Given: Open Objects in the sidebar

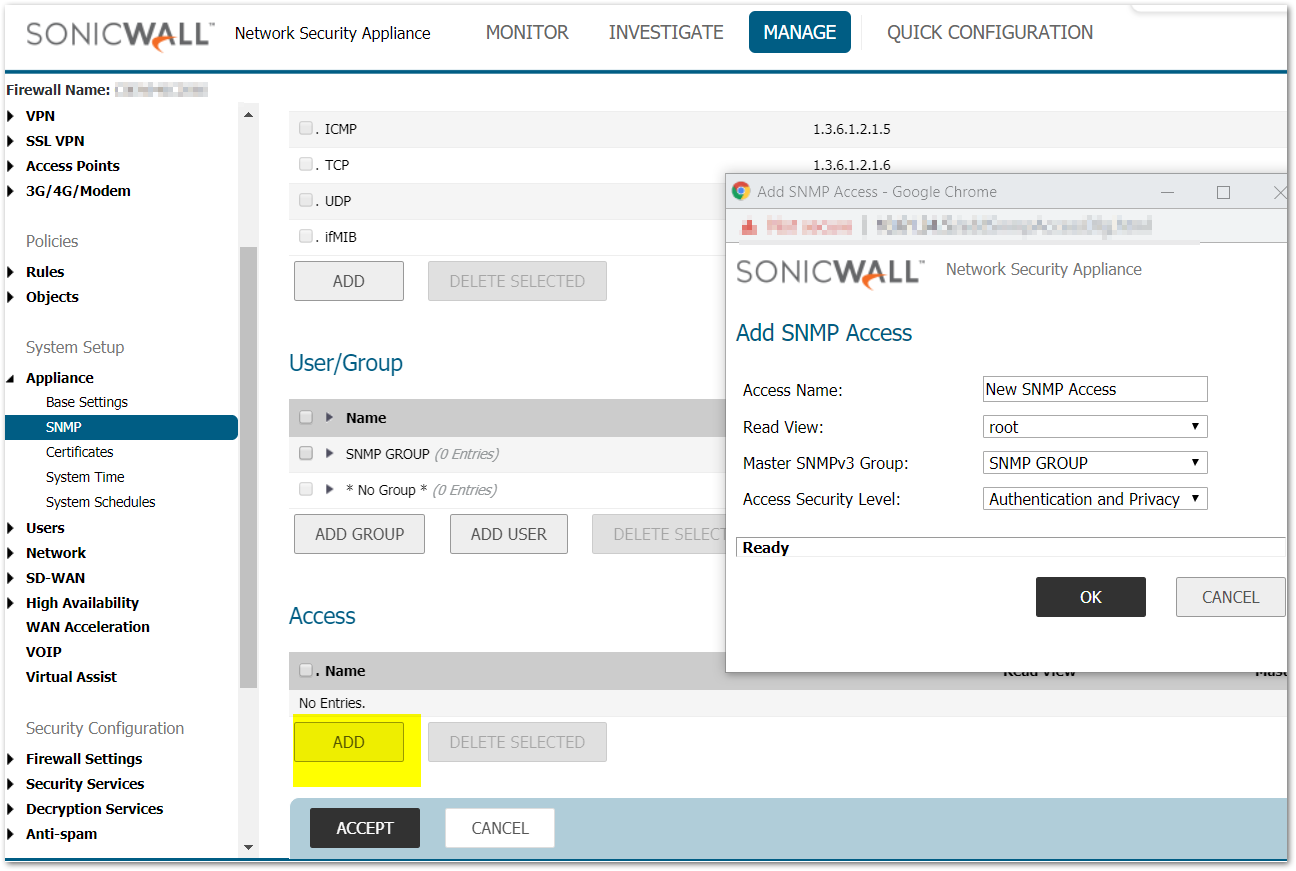Looking at the screenshot, I should point(52,297).
